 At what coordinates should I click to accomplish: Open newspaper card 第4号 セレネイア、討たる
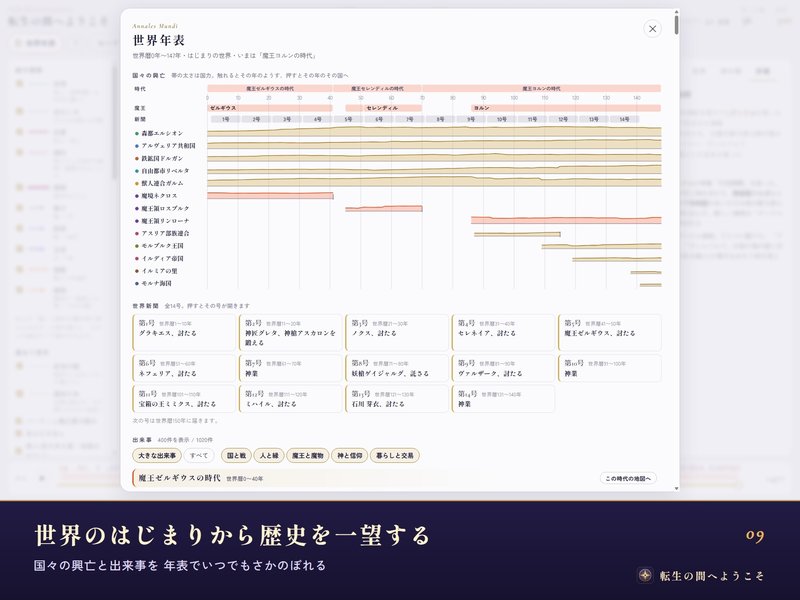pos(503,333)
